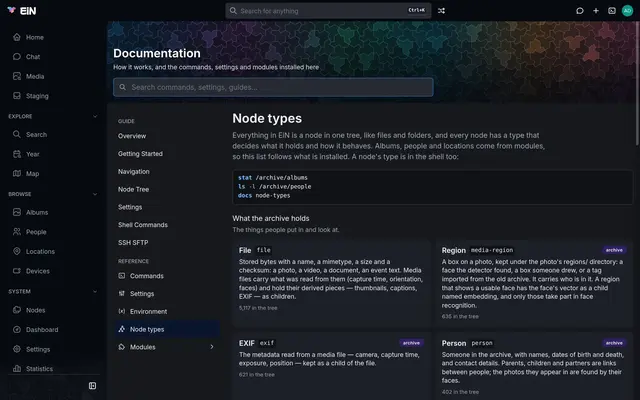Open the Home sidebar icon
Screen dimensions: 640x400
tap(17, 37)
